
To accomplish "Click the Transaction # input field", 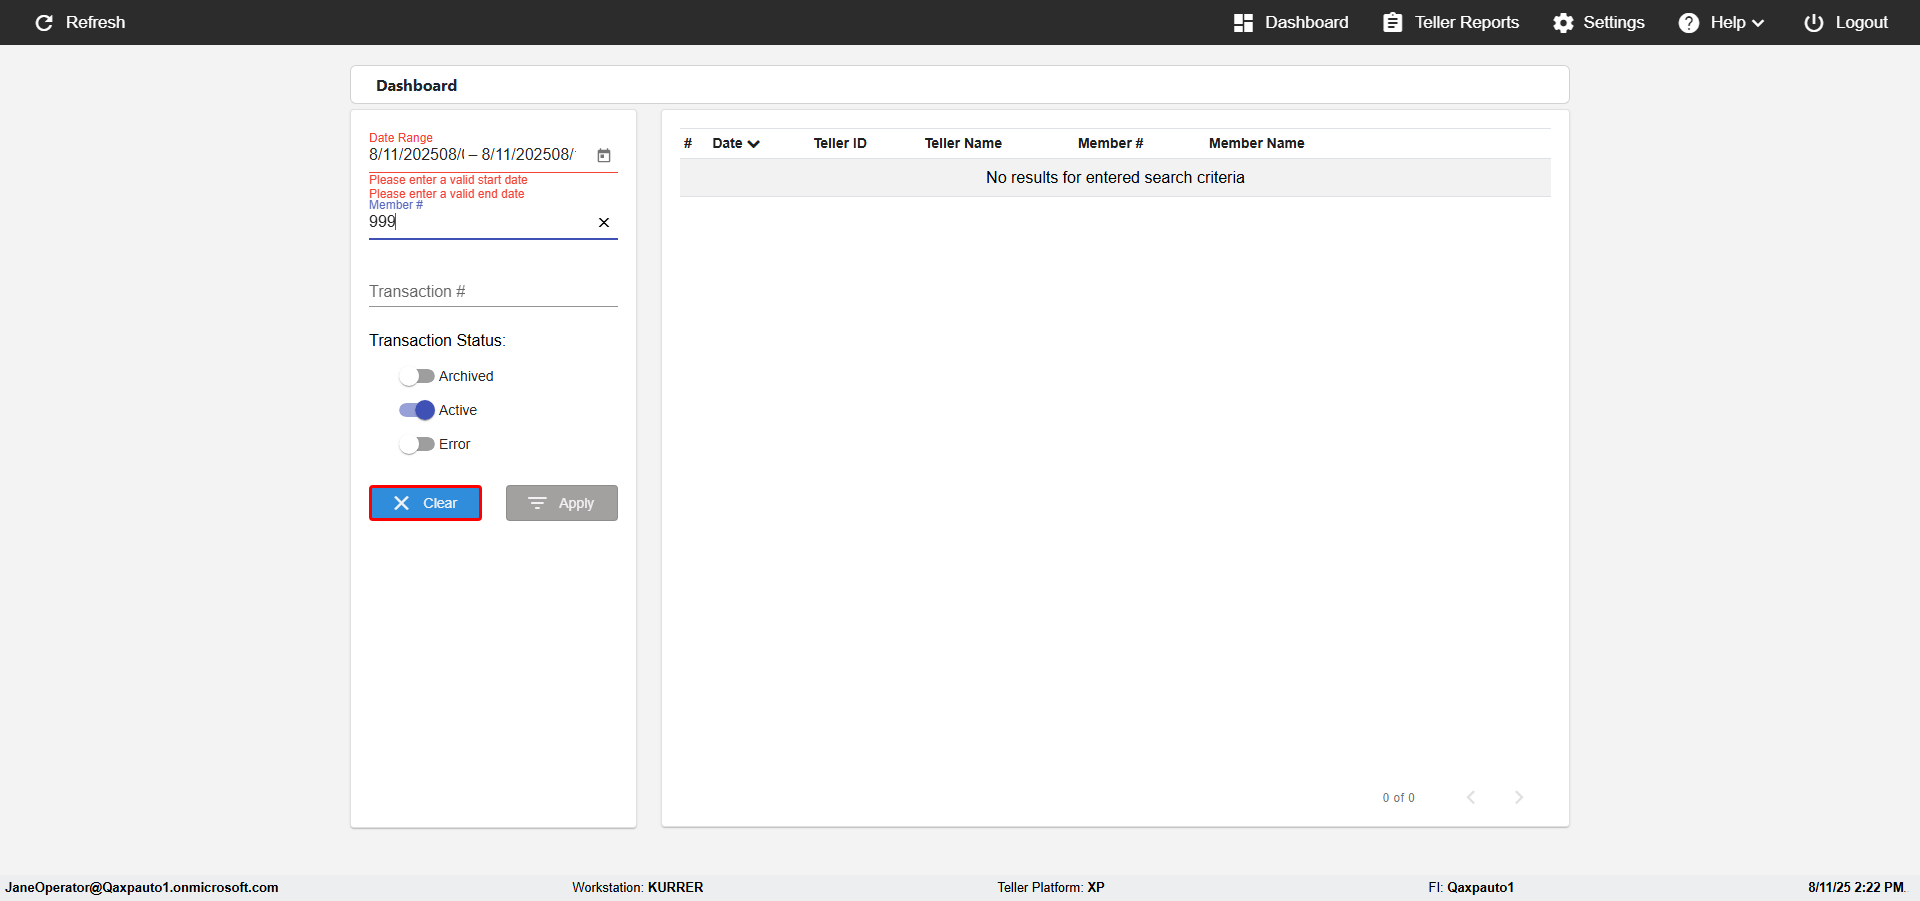I will click(493, 291).
